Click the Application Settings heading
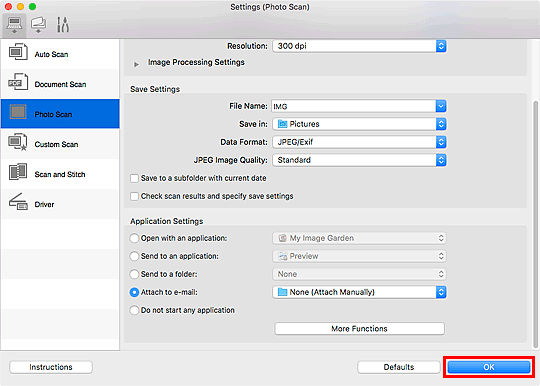 click(x=167, y=221)
